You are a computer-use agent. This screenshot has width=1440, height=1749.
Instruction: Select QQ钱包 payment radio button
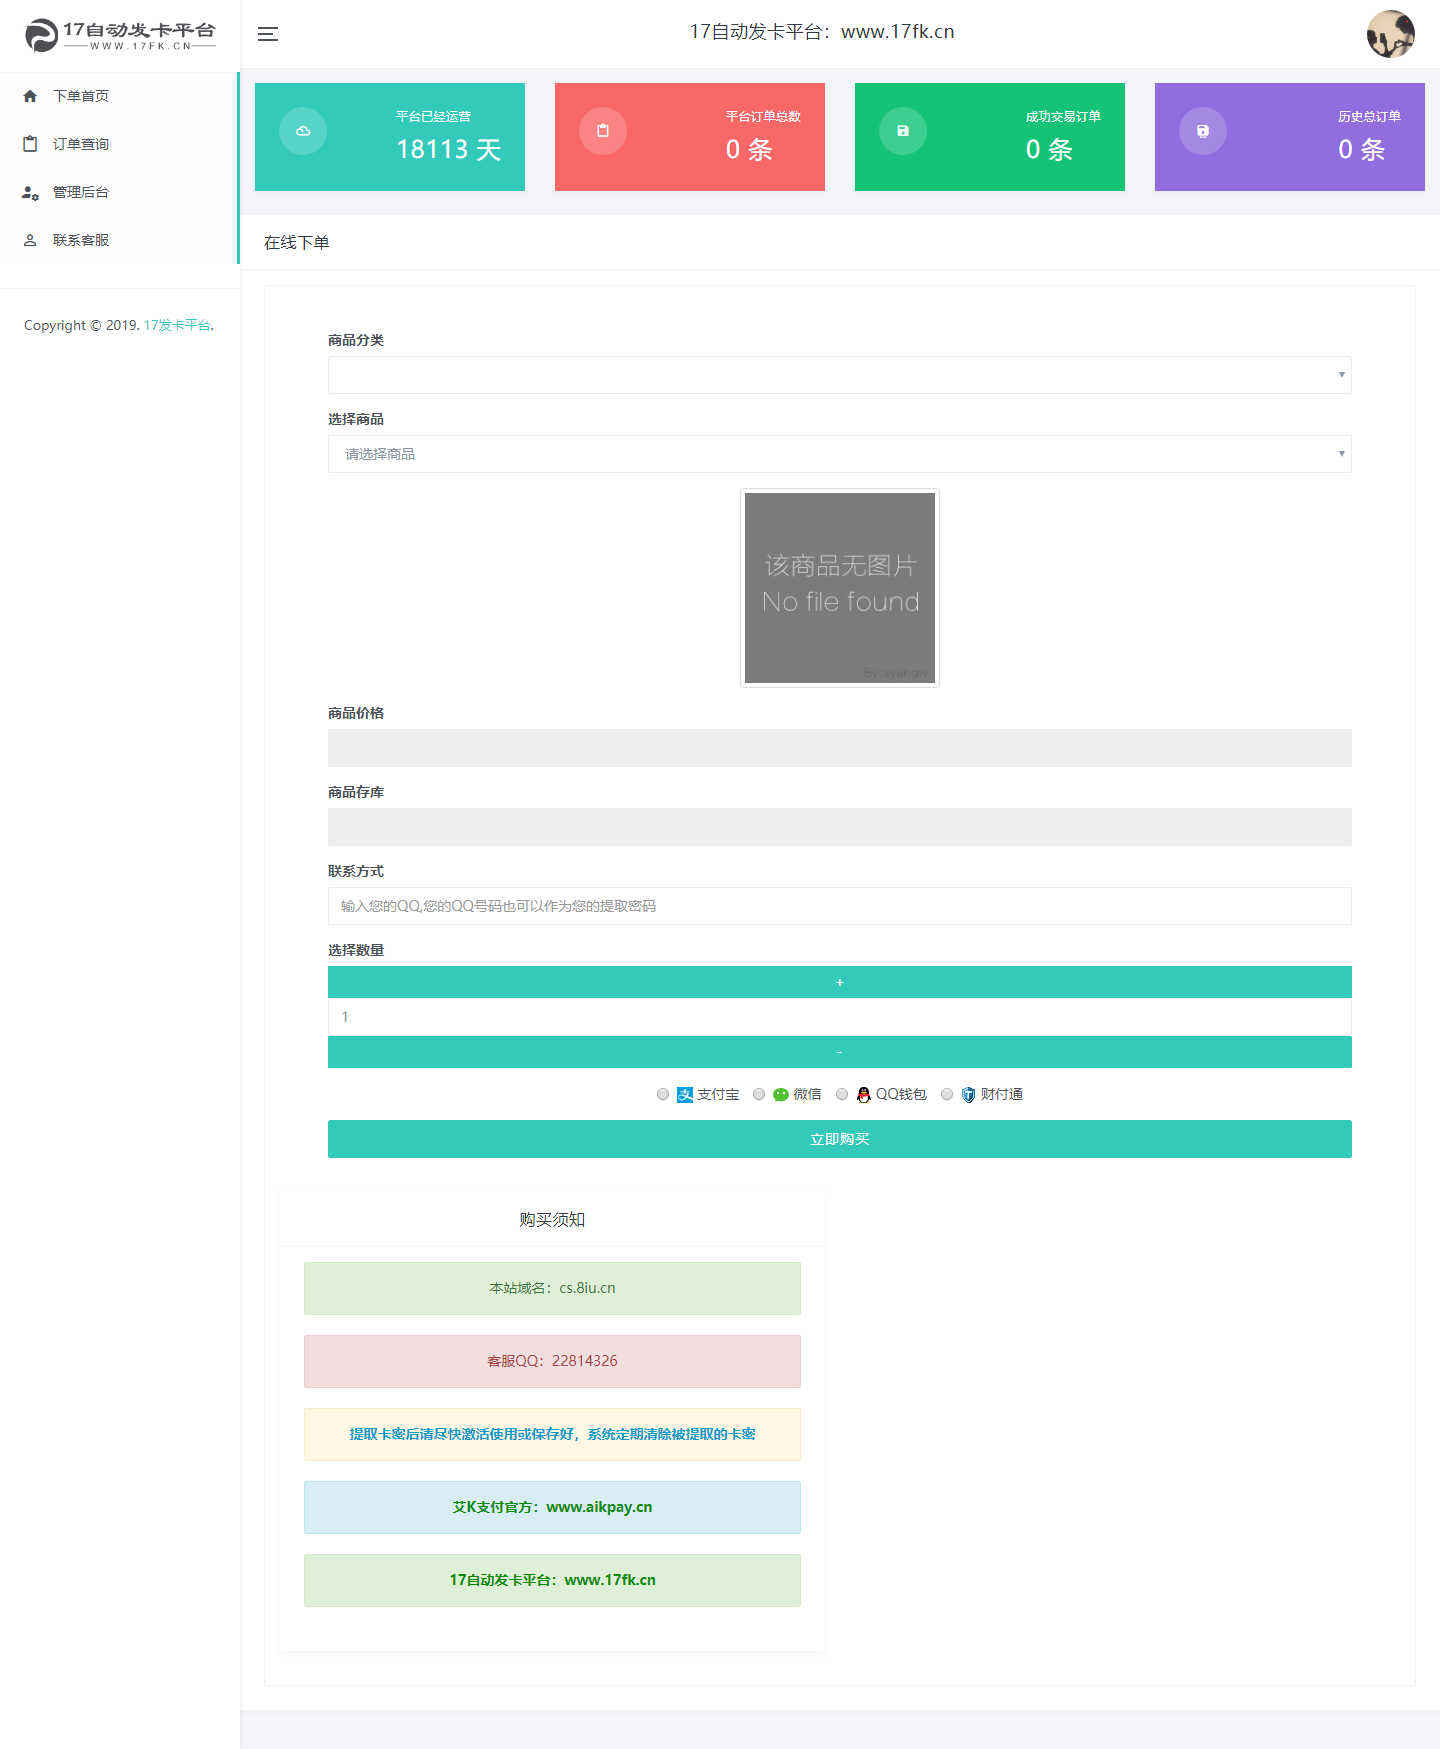tap(842, 1094)
